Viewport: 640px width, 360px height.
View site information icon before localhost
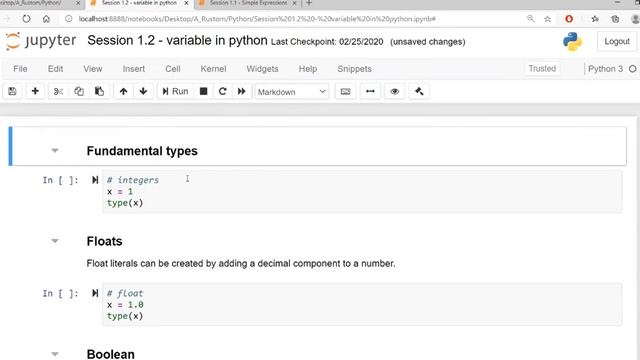[69, 19]
